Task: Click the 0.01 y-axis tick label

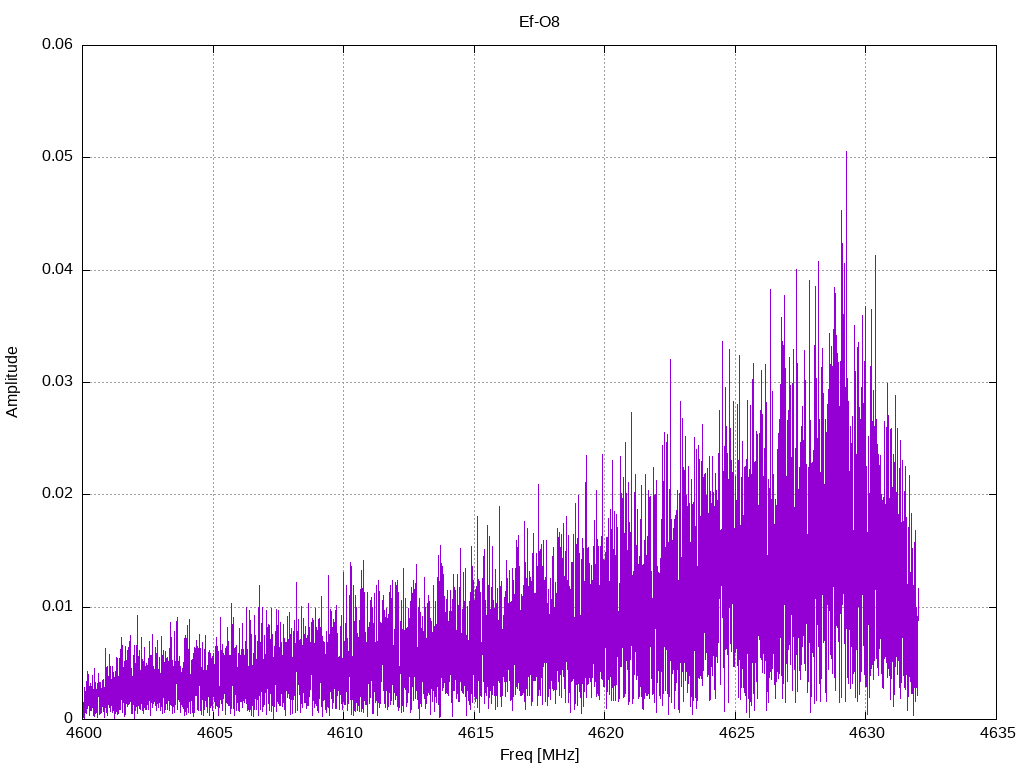Action: tap(57, 607)
